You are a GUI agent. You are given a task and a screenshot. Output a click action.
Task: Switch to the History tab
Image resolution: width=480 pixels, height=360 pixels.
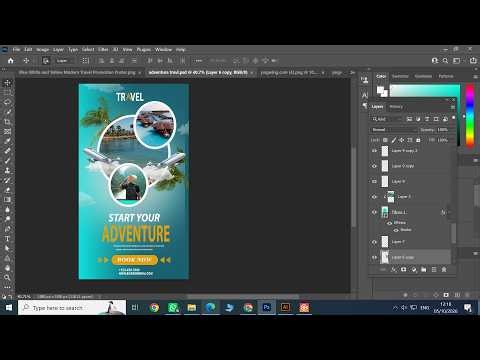pyautogui.click(x=396, y=107)
